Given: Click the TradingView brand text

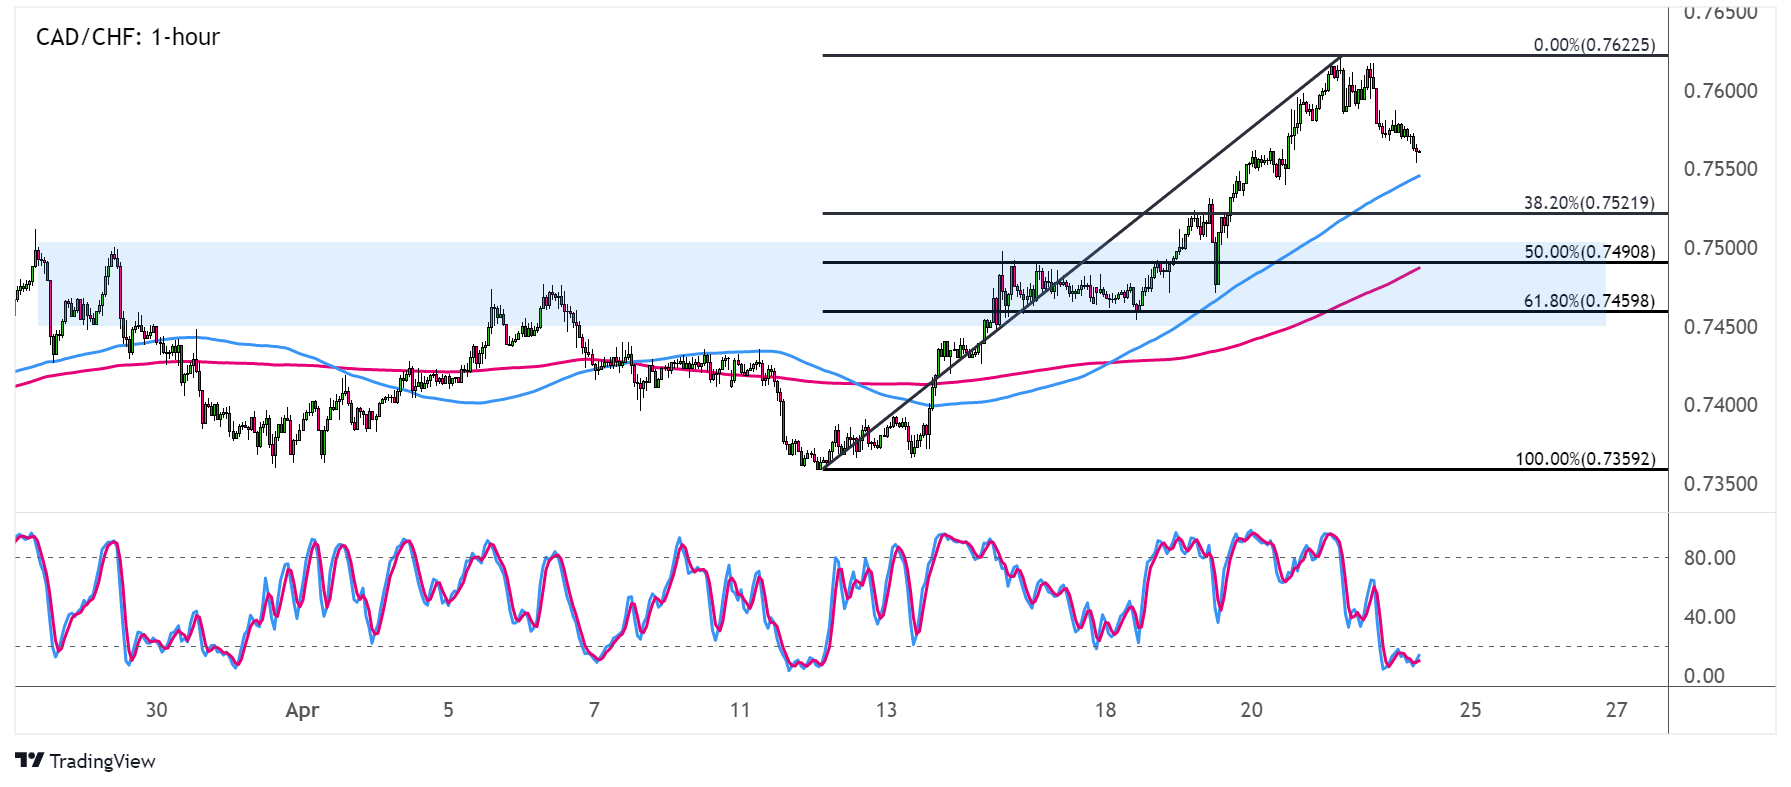Looking at the screenshot, I should coord(102,761).
